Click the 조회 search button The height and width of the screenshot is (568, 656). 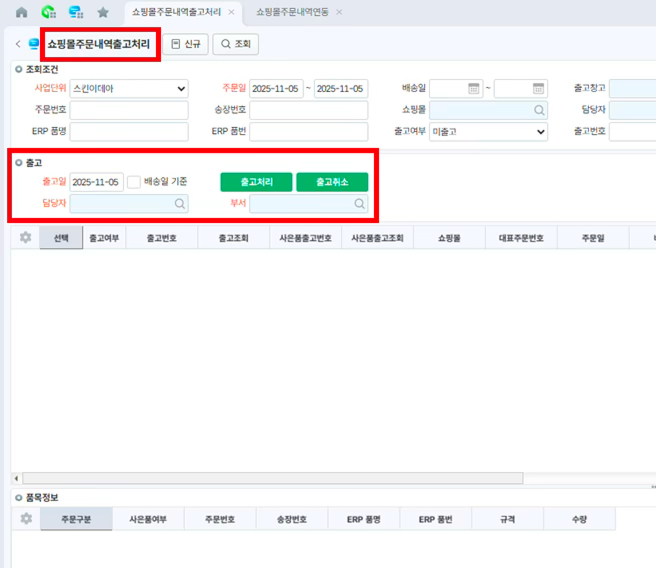(236, 44)
